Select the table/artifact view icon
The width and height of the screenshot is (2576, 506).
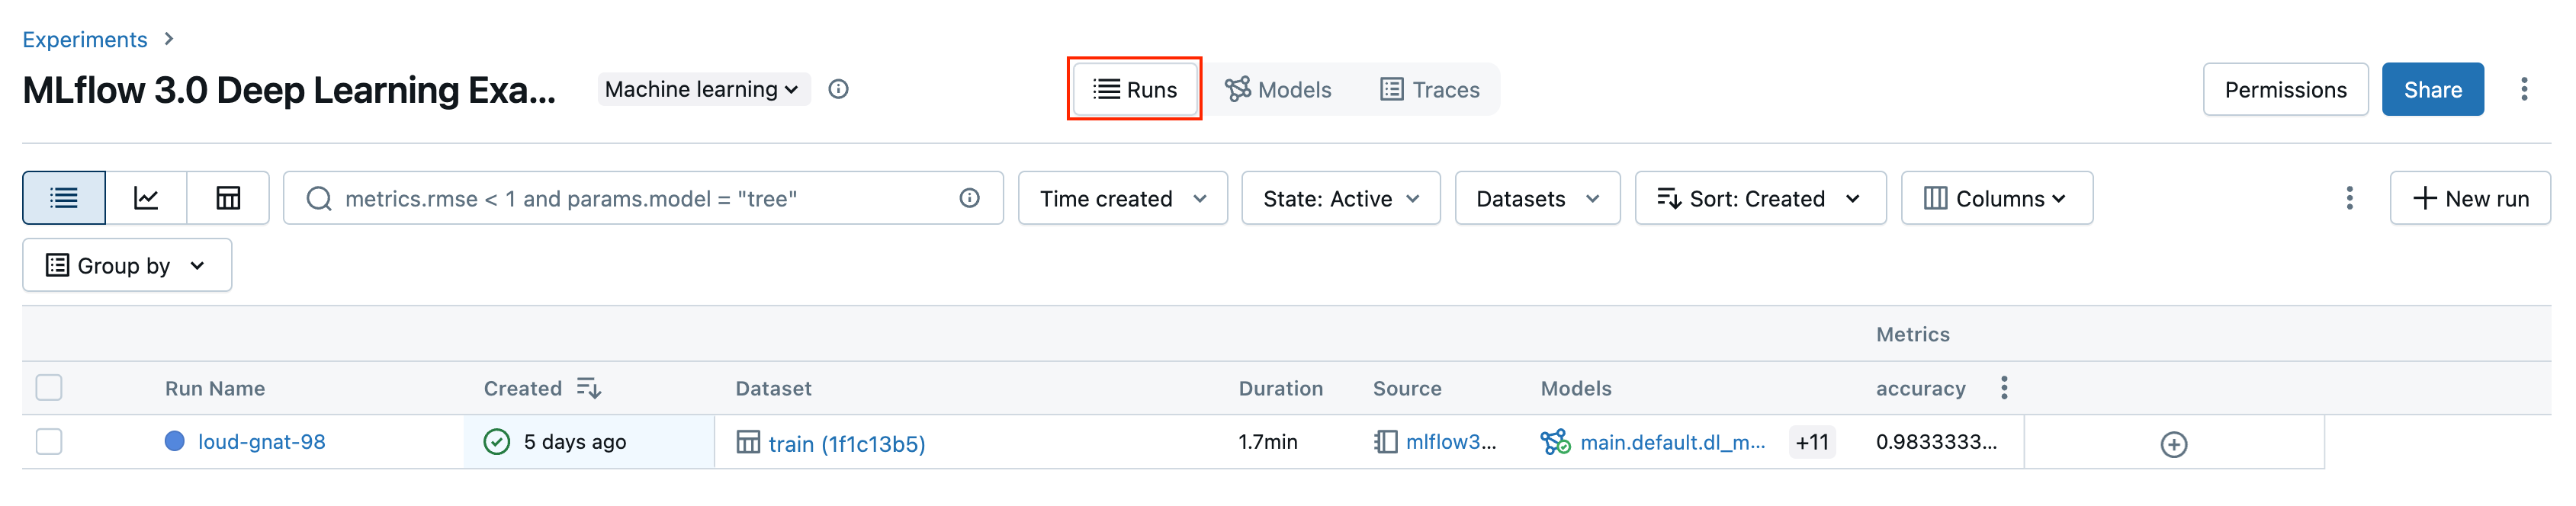click(228, 198)
